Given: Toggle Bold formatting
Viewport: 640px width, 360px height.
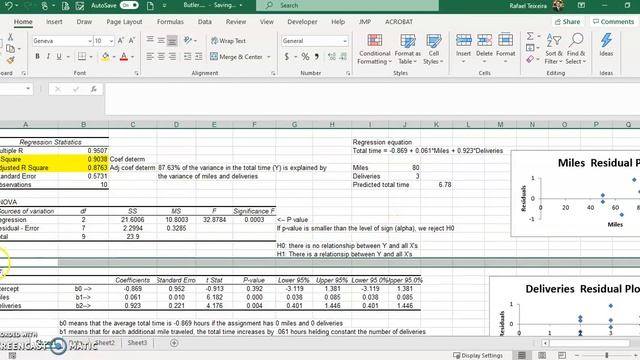Looking at the screenshot, I should (37, 56).
